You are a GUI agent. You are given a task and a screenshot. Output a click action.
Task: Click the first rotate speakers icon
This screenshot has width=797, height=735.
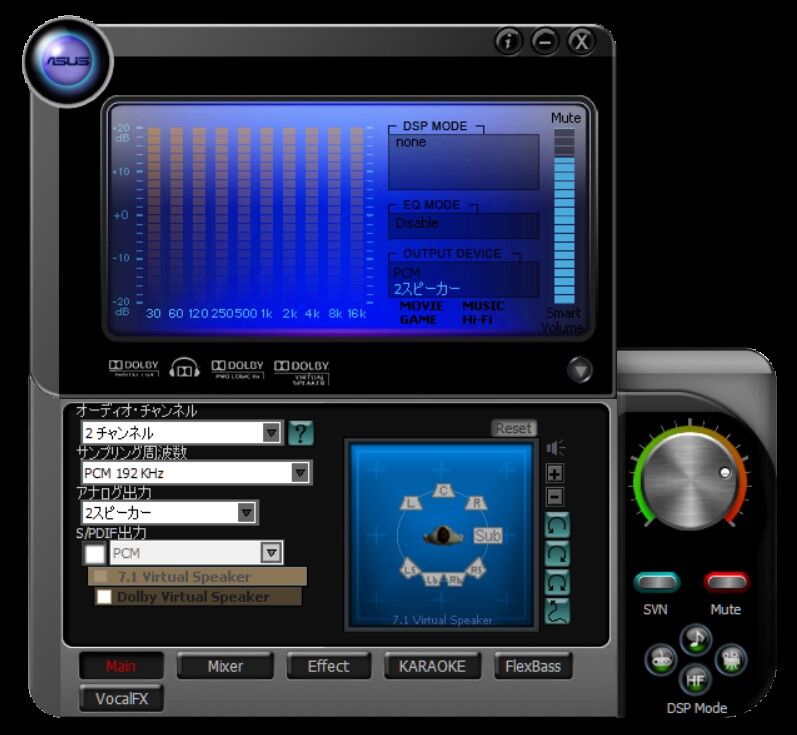557,526
